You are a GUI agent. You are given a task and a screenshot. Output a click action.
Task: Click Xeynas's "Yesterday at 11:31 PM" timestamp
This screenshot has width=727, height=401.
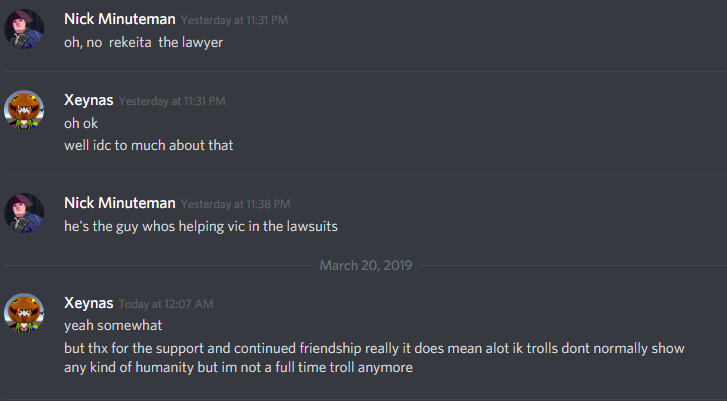click(172, 101)
